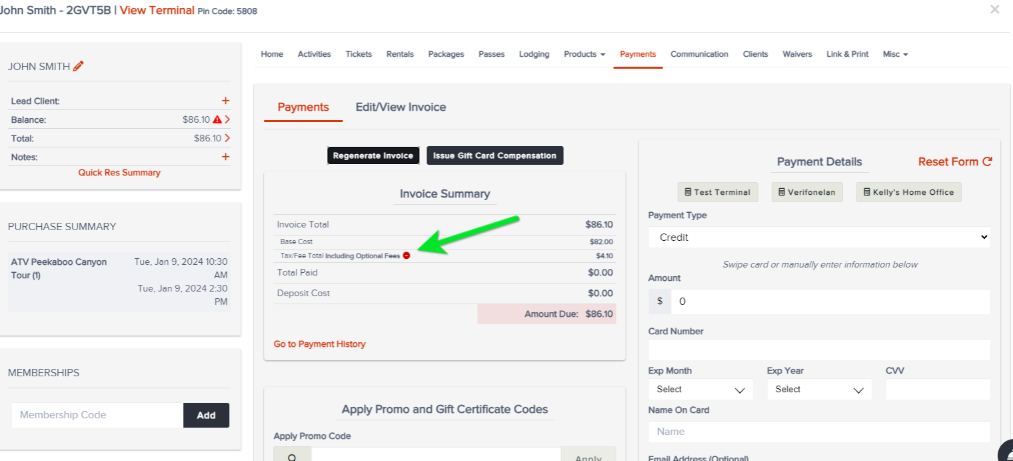This screenshot has width=1013, height=461.
Task: Click the Reset Form refresh icon
Action: 987,162
